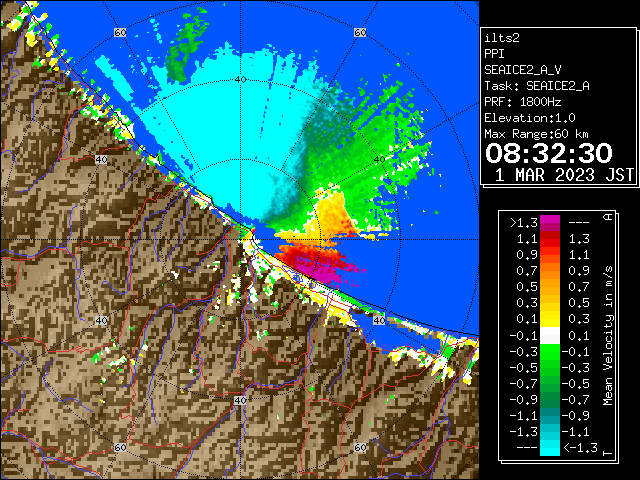Click the 60 range label in the southeast

pos(360,447)
